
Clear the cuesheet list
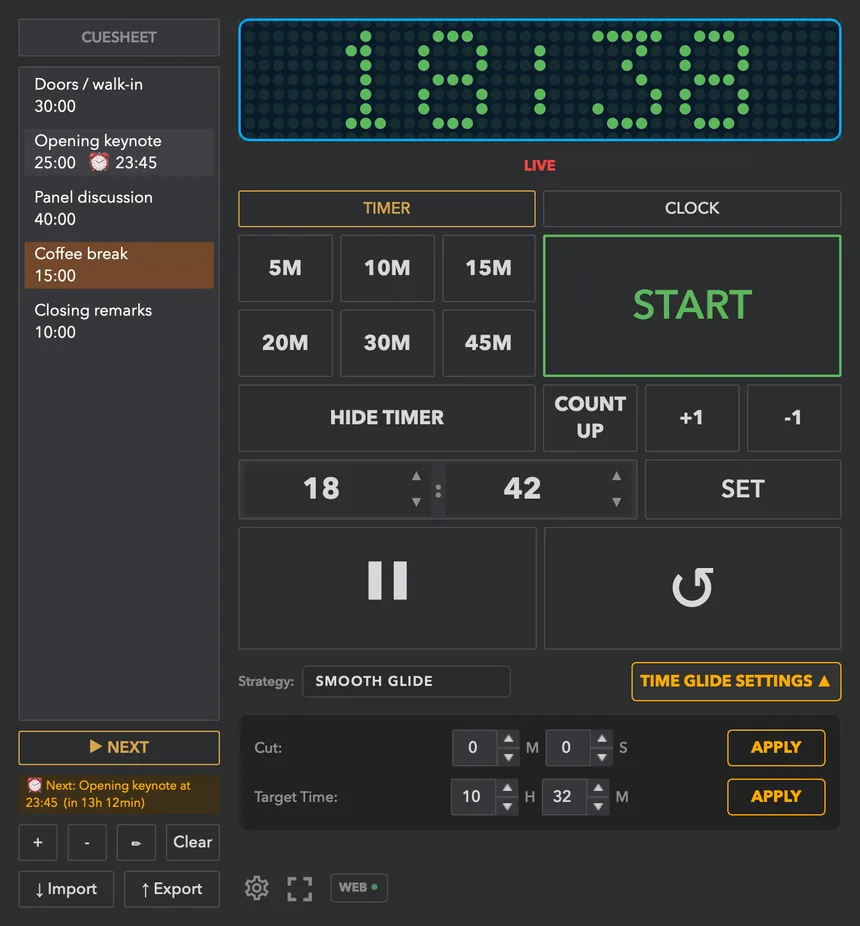point(193,842)
